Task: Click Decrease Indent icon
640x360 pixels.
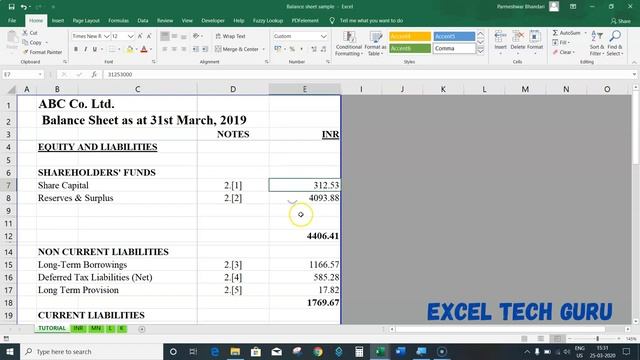Action: click(x=196, y=49)
